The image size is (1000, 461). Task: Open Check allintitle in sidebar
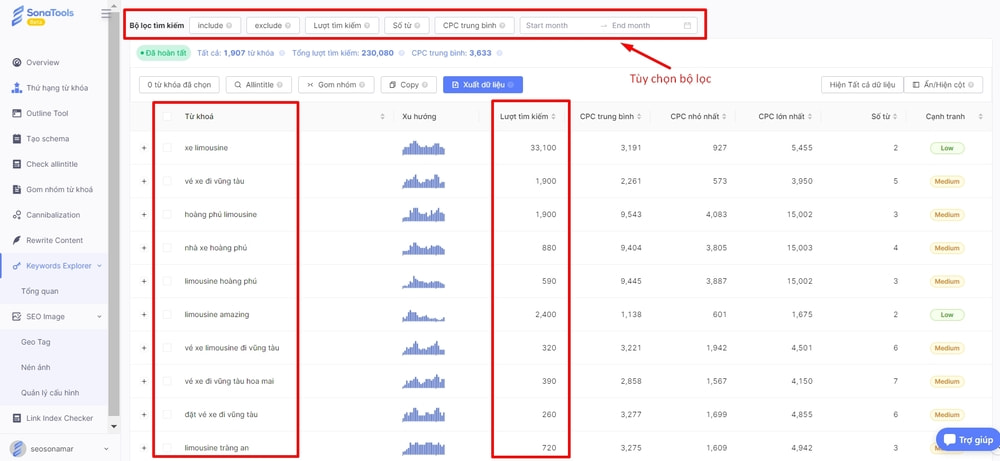coord(52,165)
